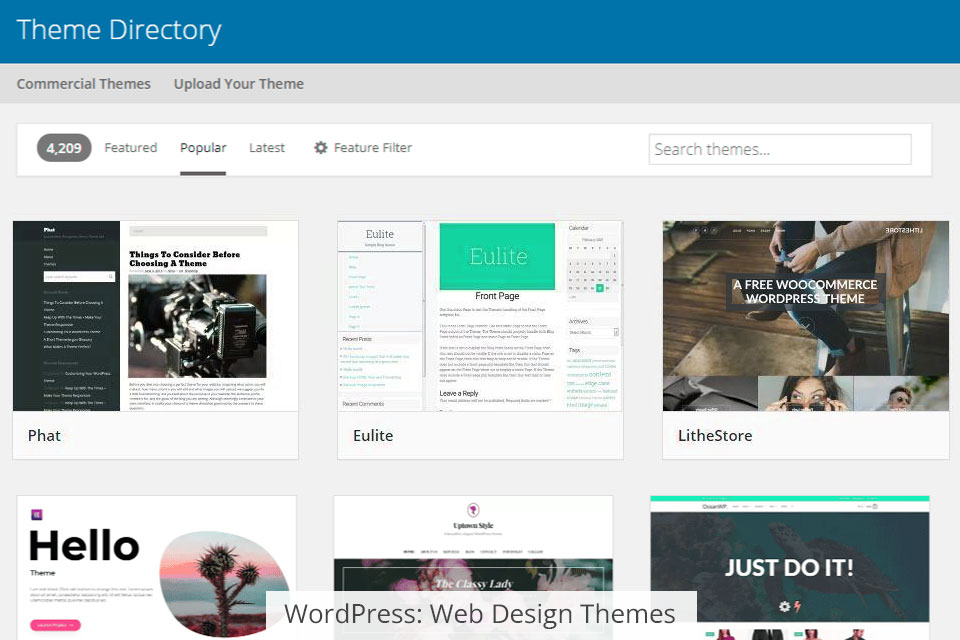Select the Popular tab
The height and width of the screenshot is (640, 960).
click(203, 148)
